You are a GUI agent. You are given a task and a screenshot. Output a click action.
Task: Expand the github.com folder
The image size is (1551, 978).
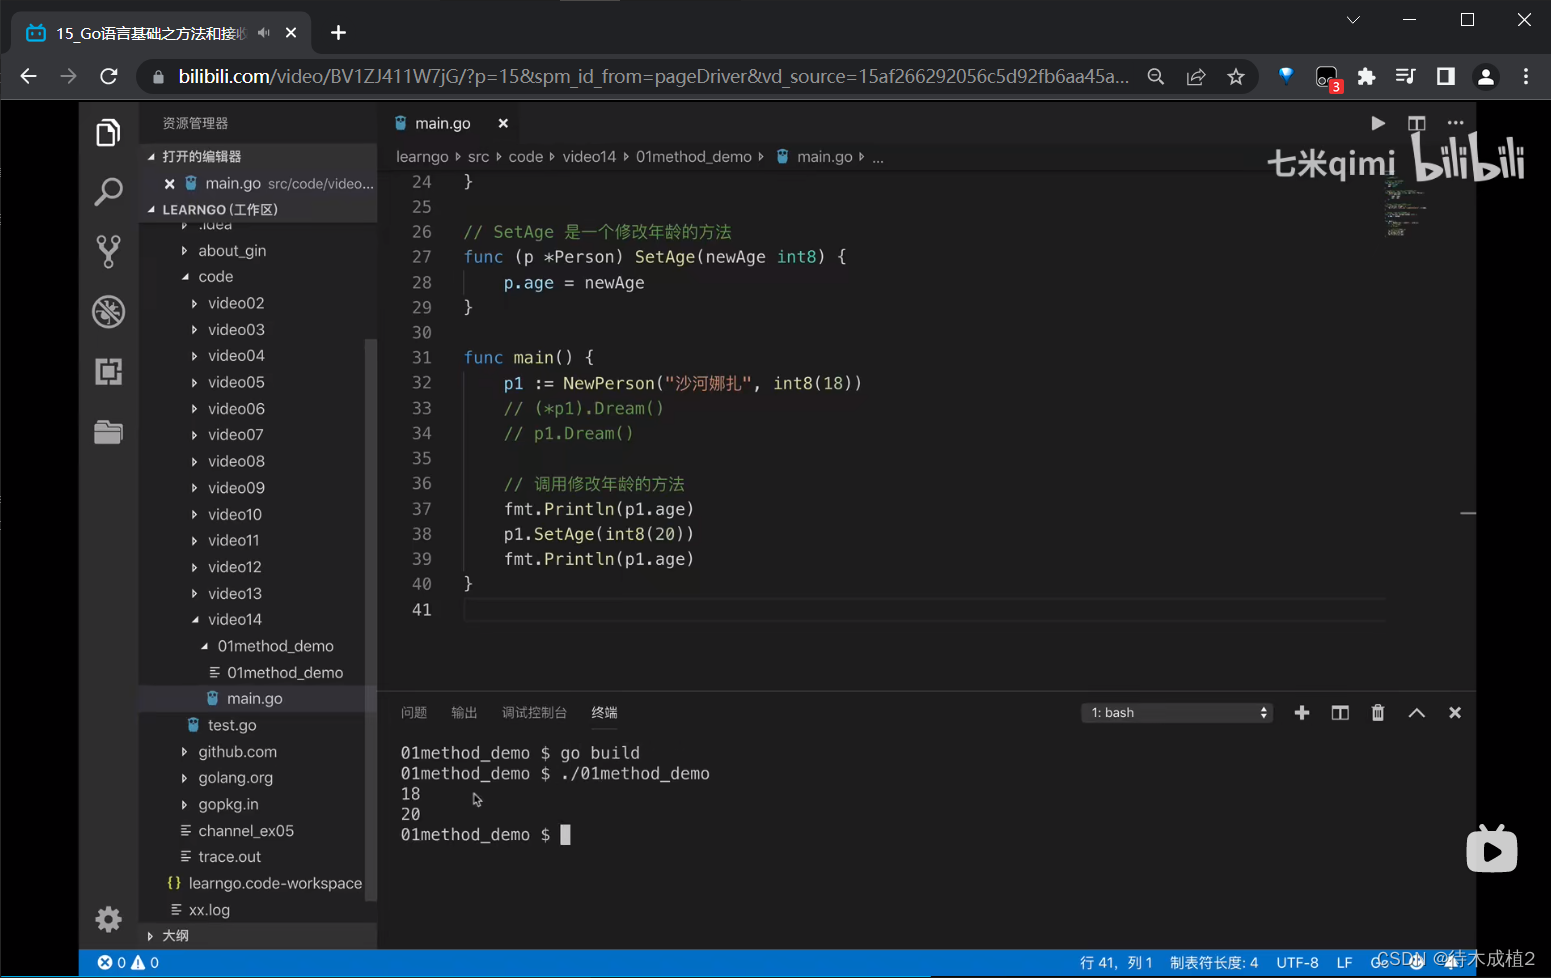(x=237, y=751)
